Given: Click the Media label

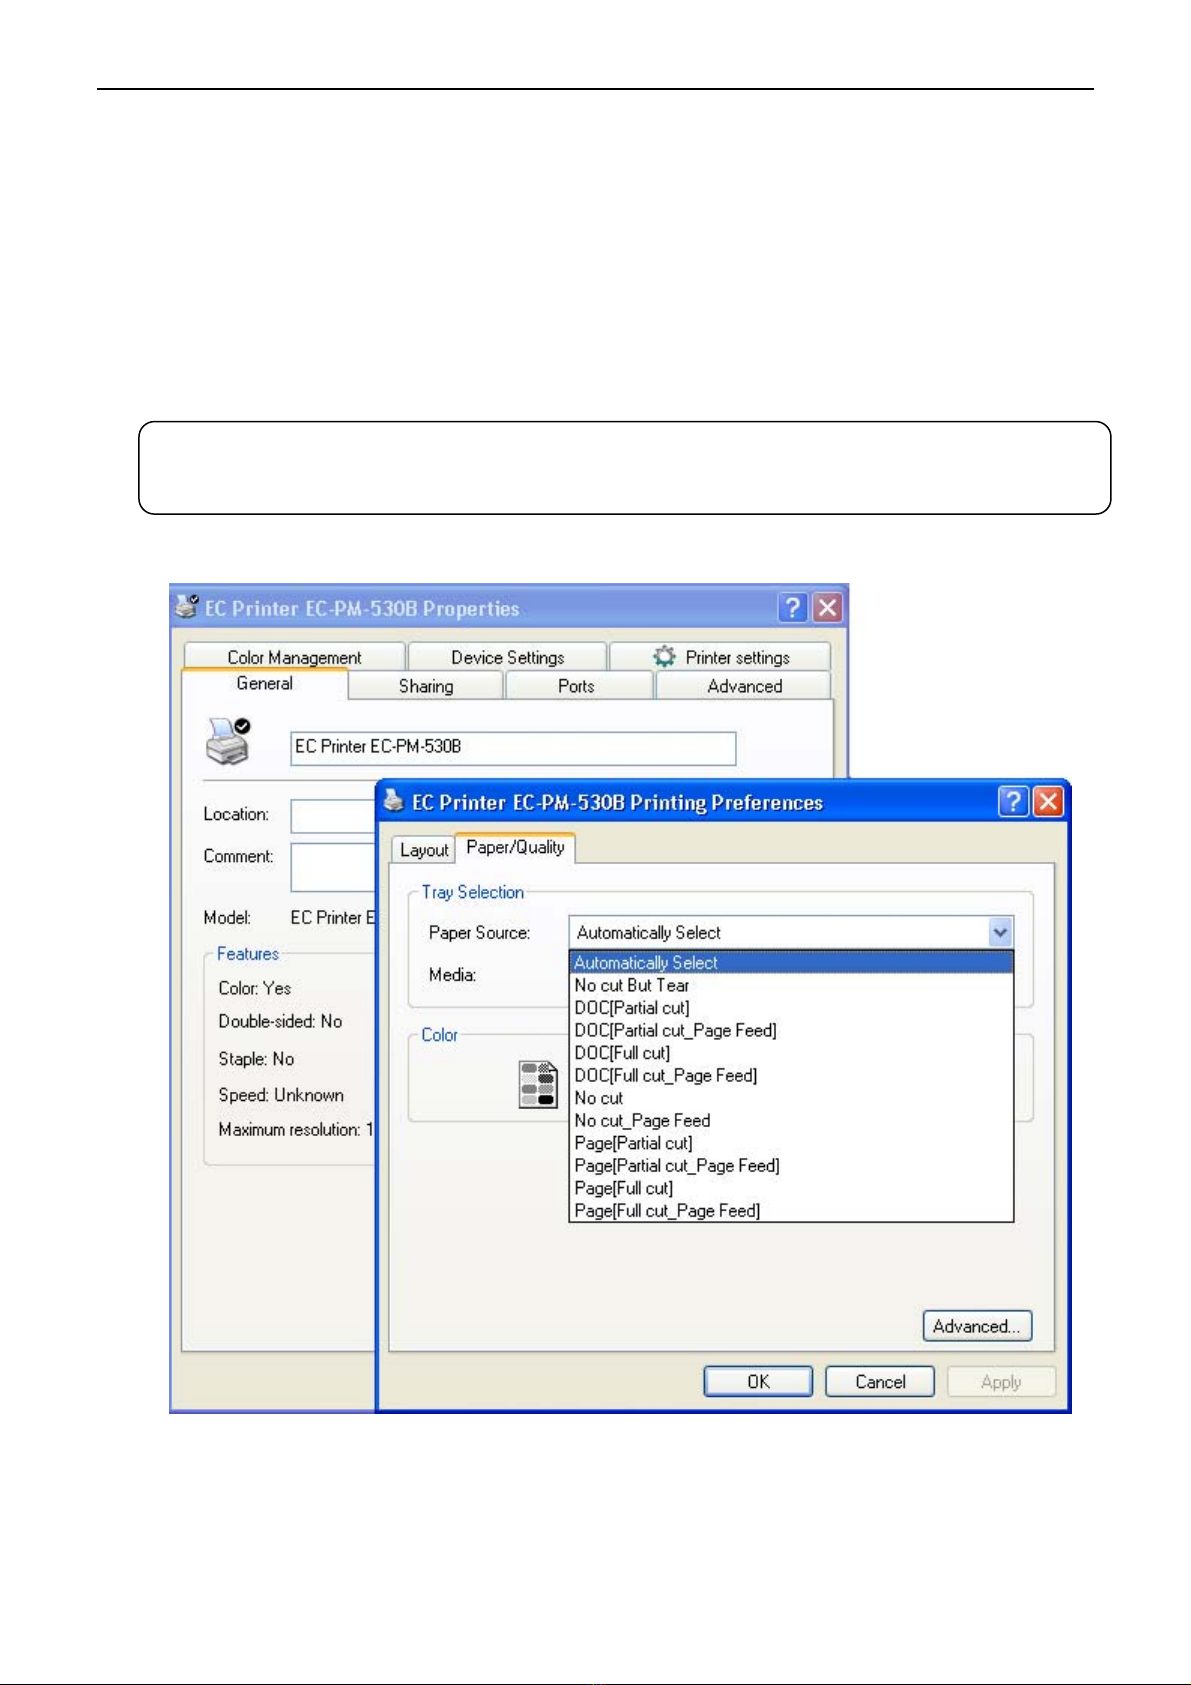Looking at the screenshot, I should [x=452, y=975].
